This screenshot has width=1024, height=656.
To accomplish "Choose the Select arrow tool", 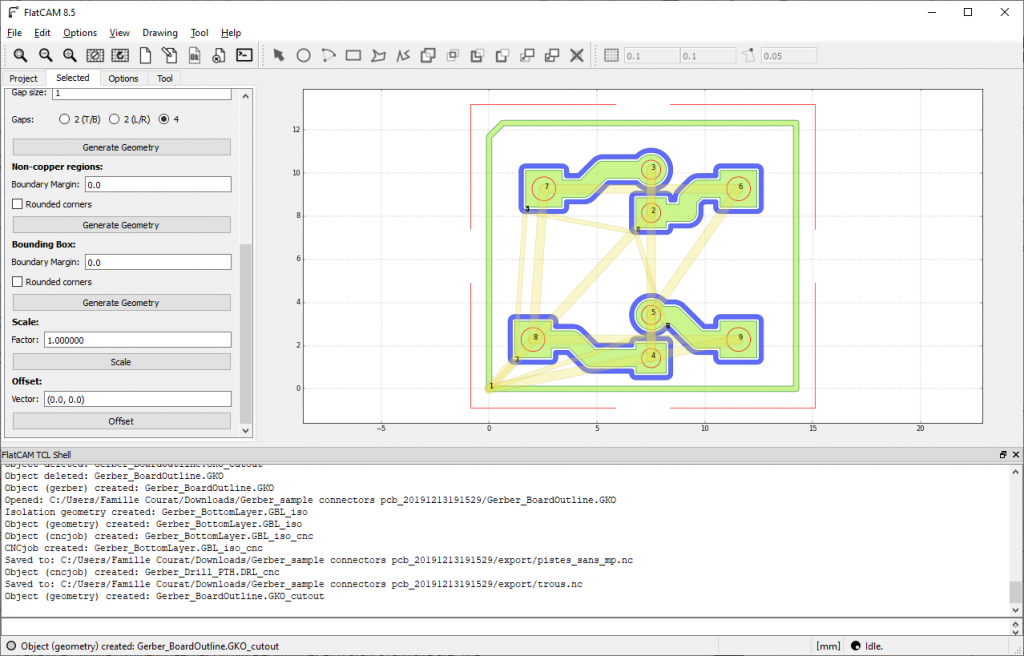I will tap(279, 56).
